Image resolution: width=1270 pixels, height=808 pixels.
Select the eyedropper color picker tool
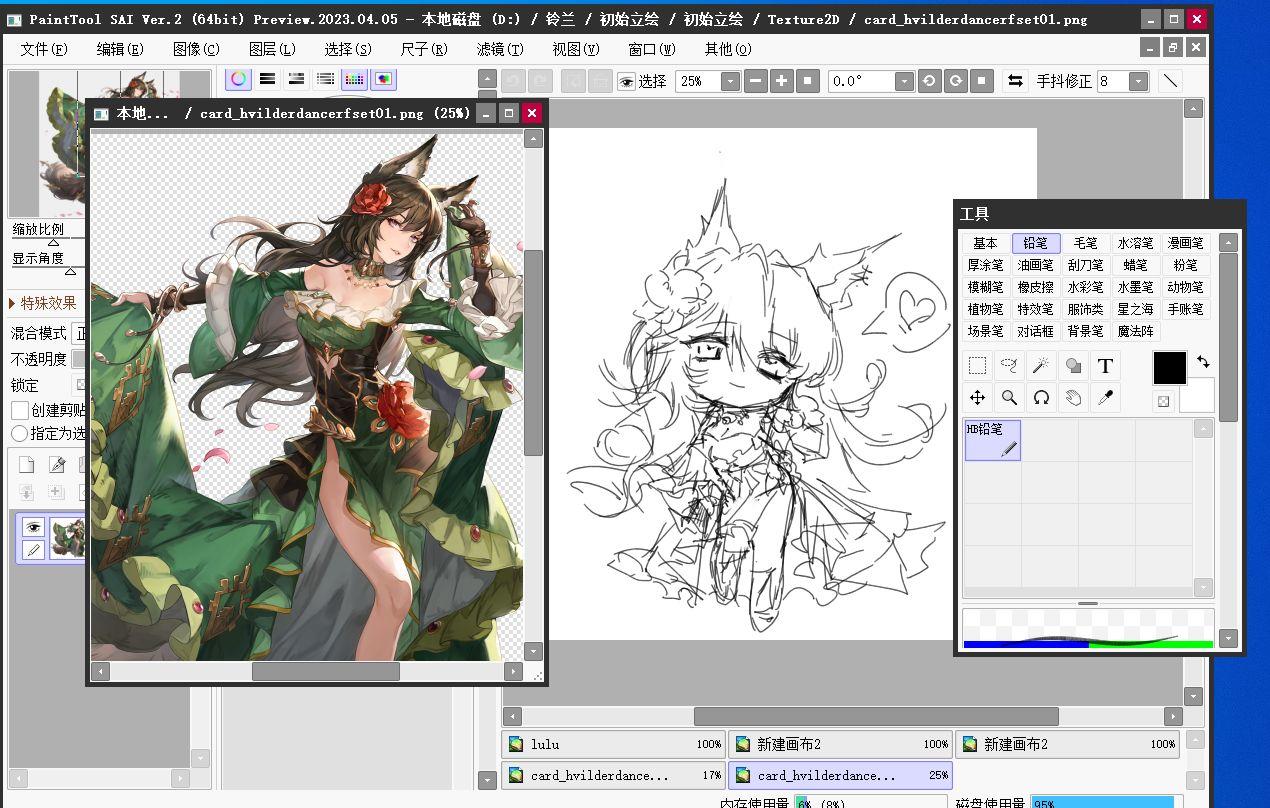coord(1105,398)
